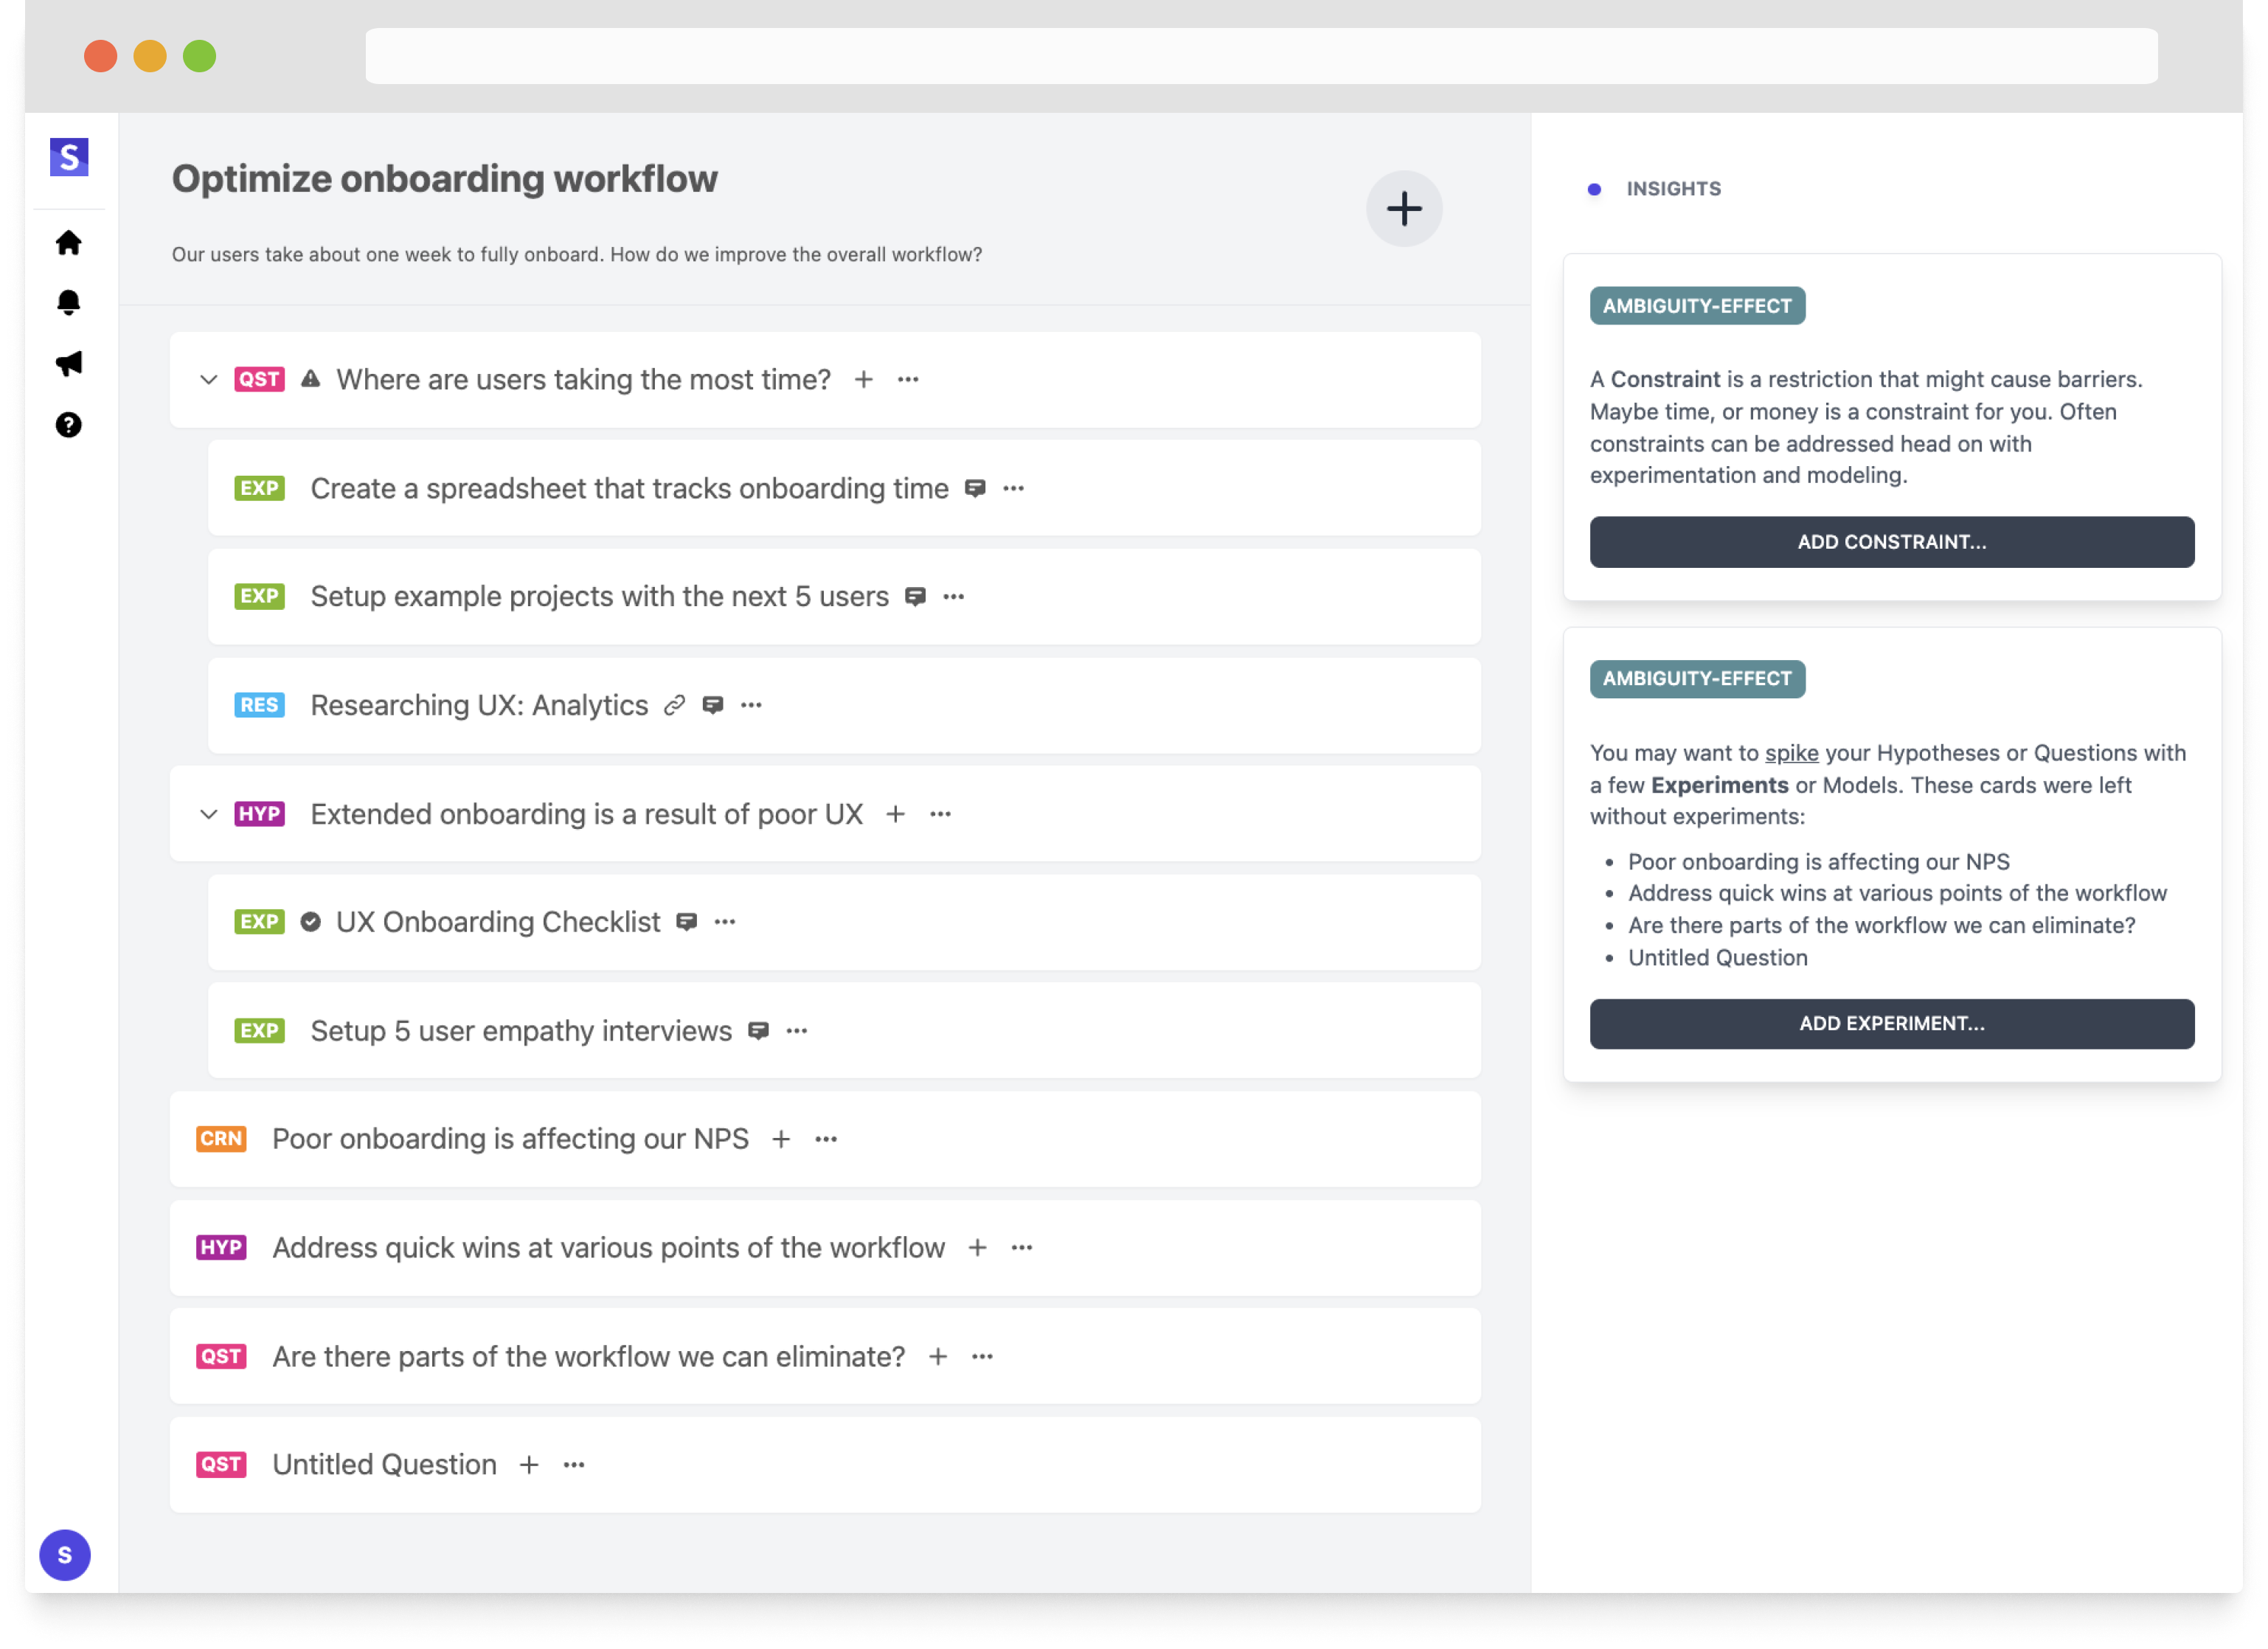Go to Home via house icon

pos(69,243)
